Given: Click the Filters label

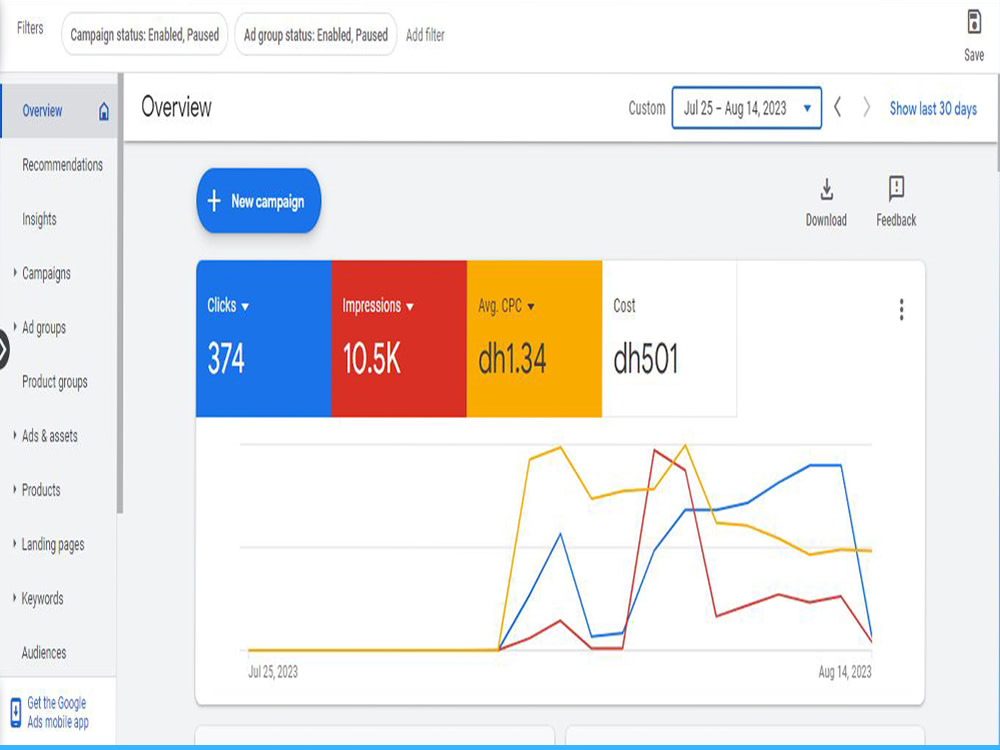Looking at the screenshot, I should (30, 28).
